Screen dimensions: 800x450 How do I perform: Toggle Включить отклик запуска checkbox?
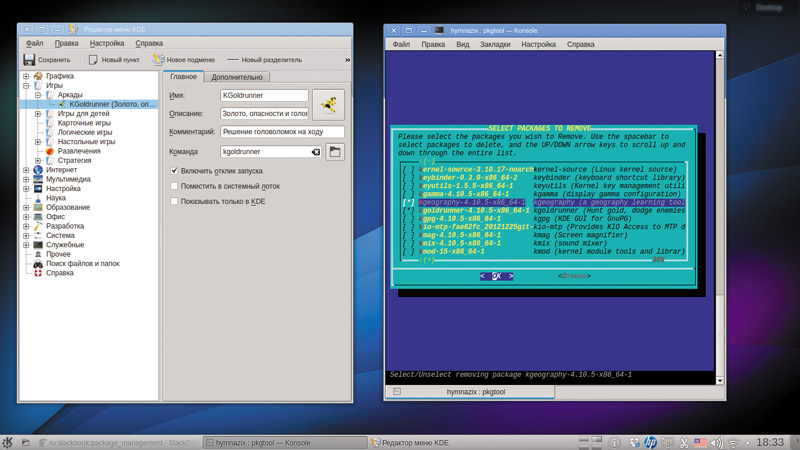click(174, 171)
